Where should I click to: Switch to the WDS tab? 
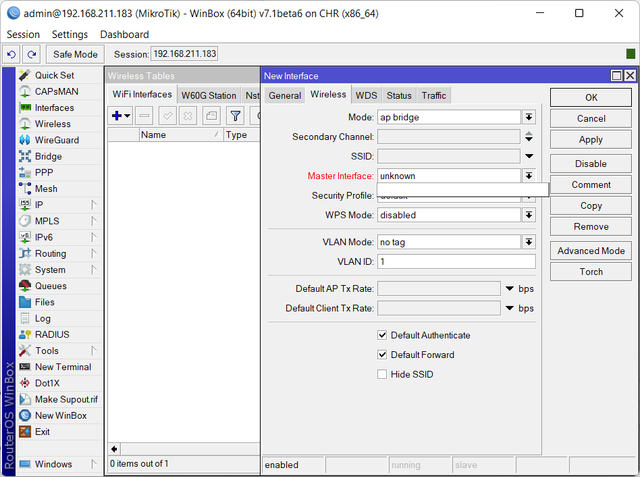tap(366, 96)
